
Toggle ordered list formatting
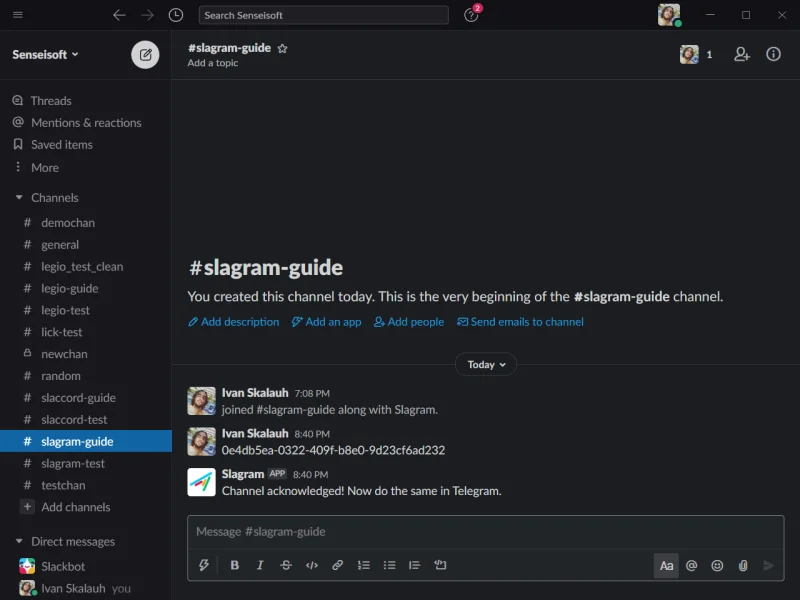pyautogui.click(x=363, y=565)
